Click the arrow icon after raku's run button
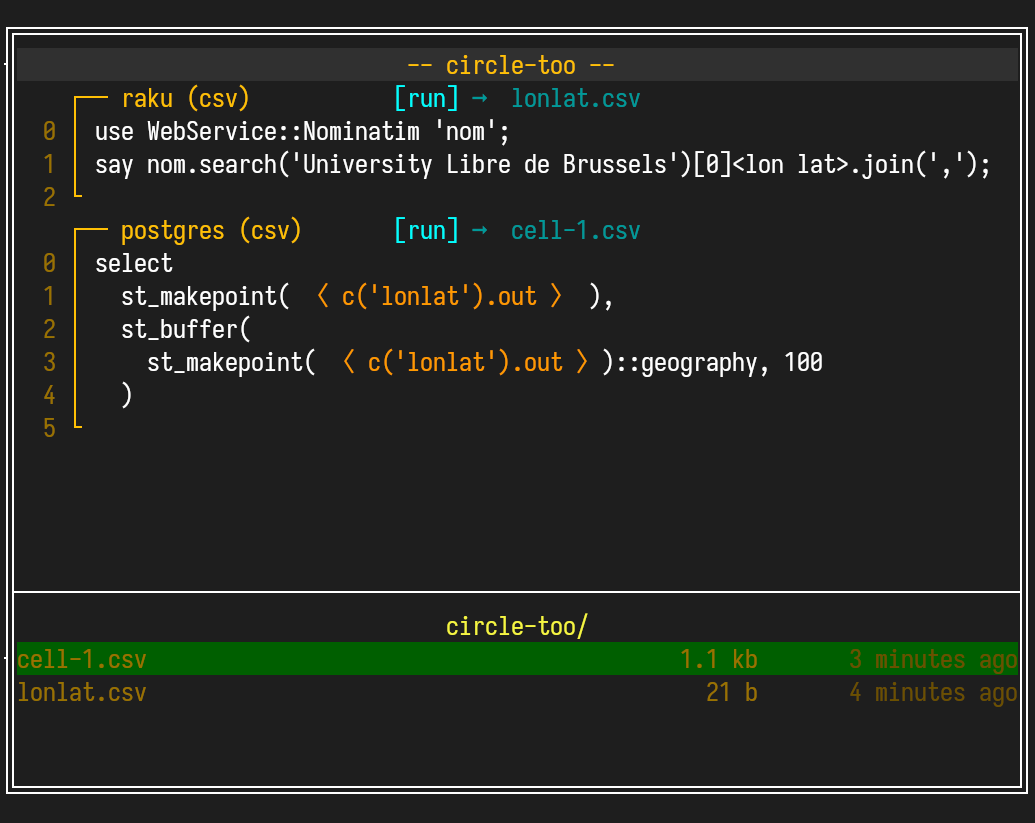 479,99
